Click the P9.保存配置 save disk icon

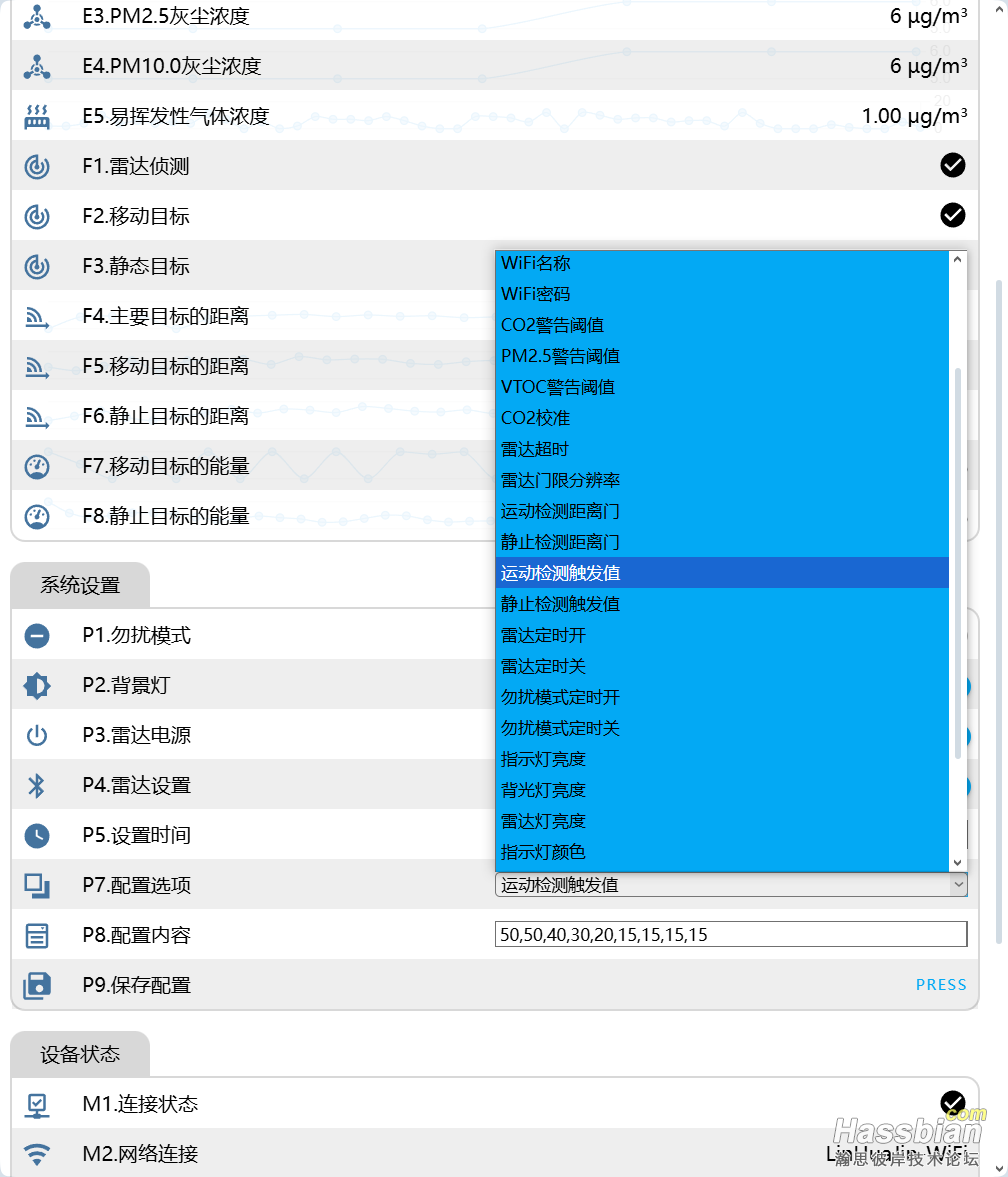[x=37, y=986]
